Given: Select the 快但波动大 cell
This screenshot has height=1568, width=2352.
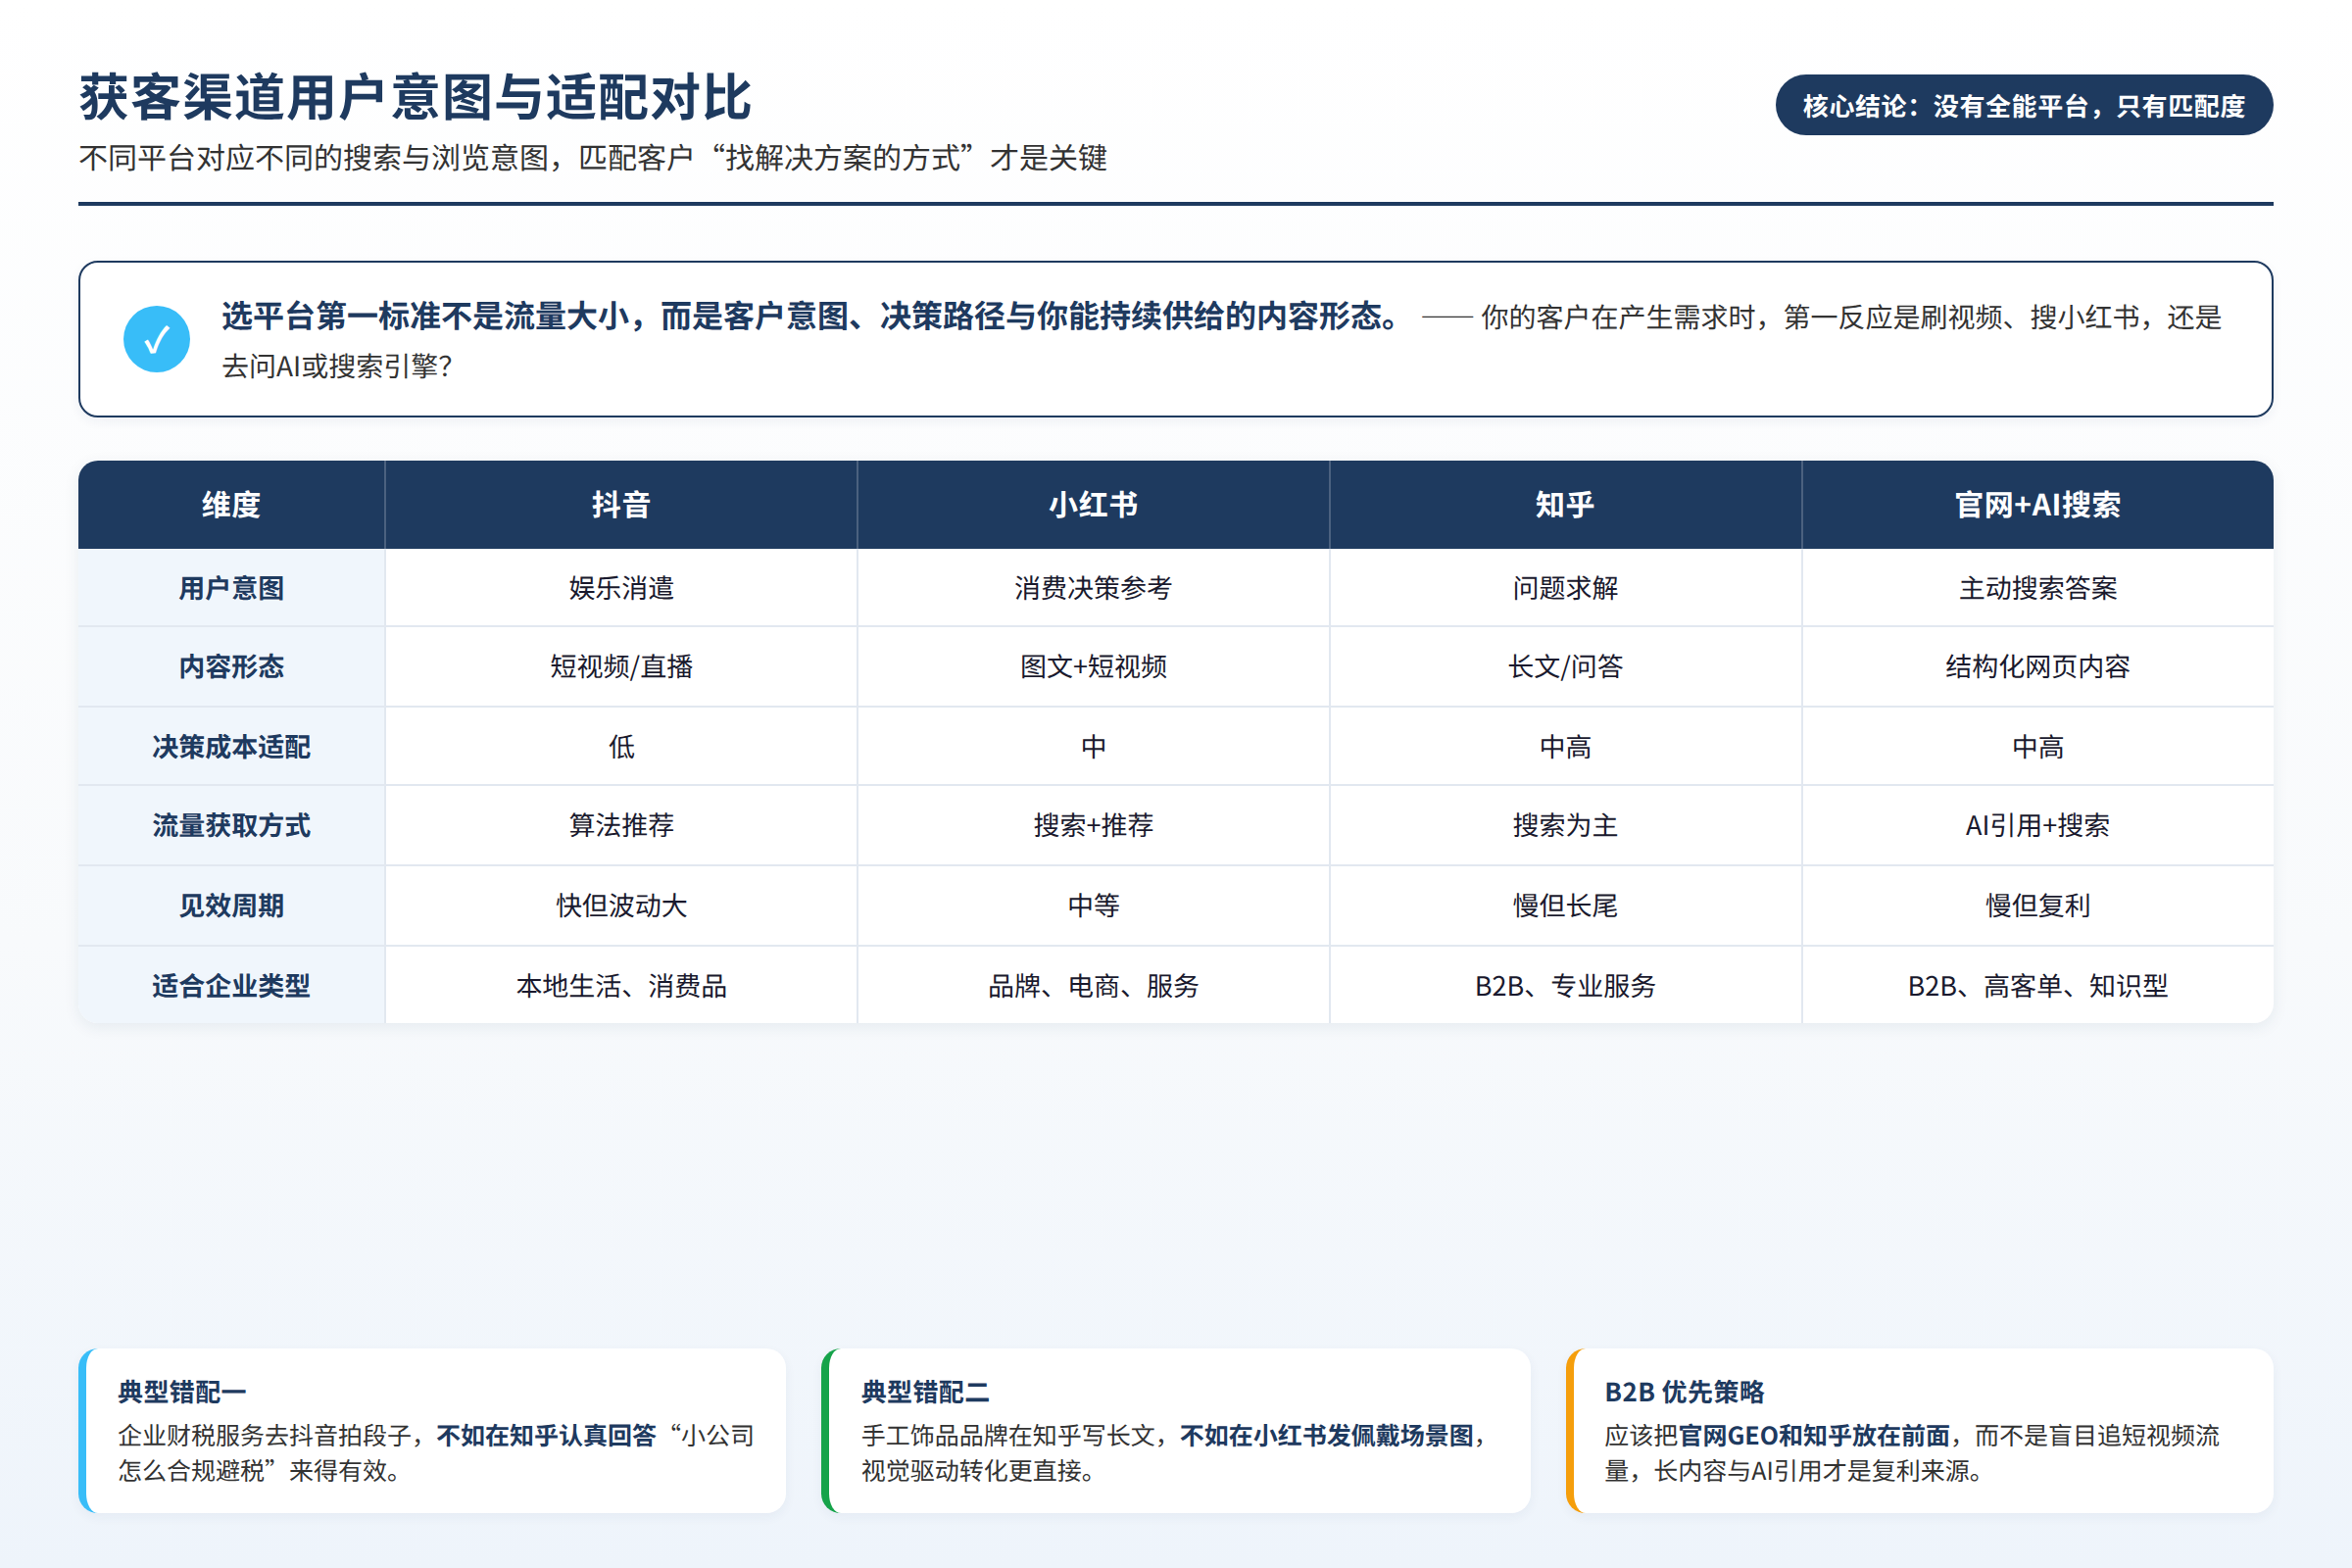Looking at the screenshot, I should (x=621, y=906).
